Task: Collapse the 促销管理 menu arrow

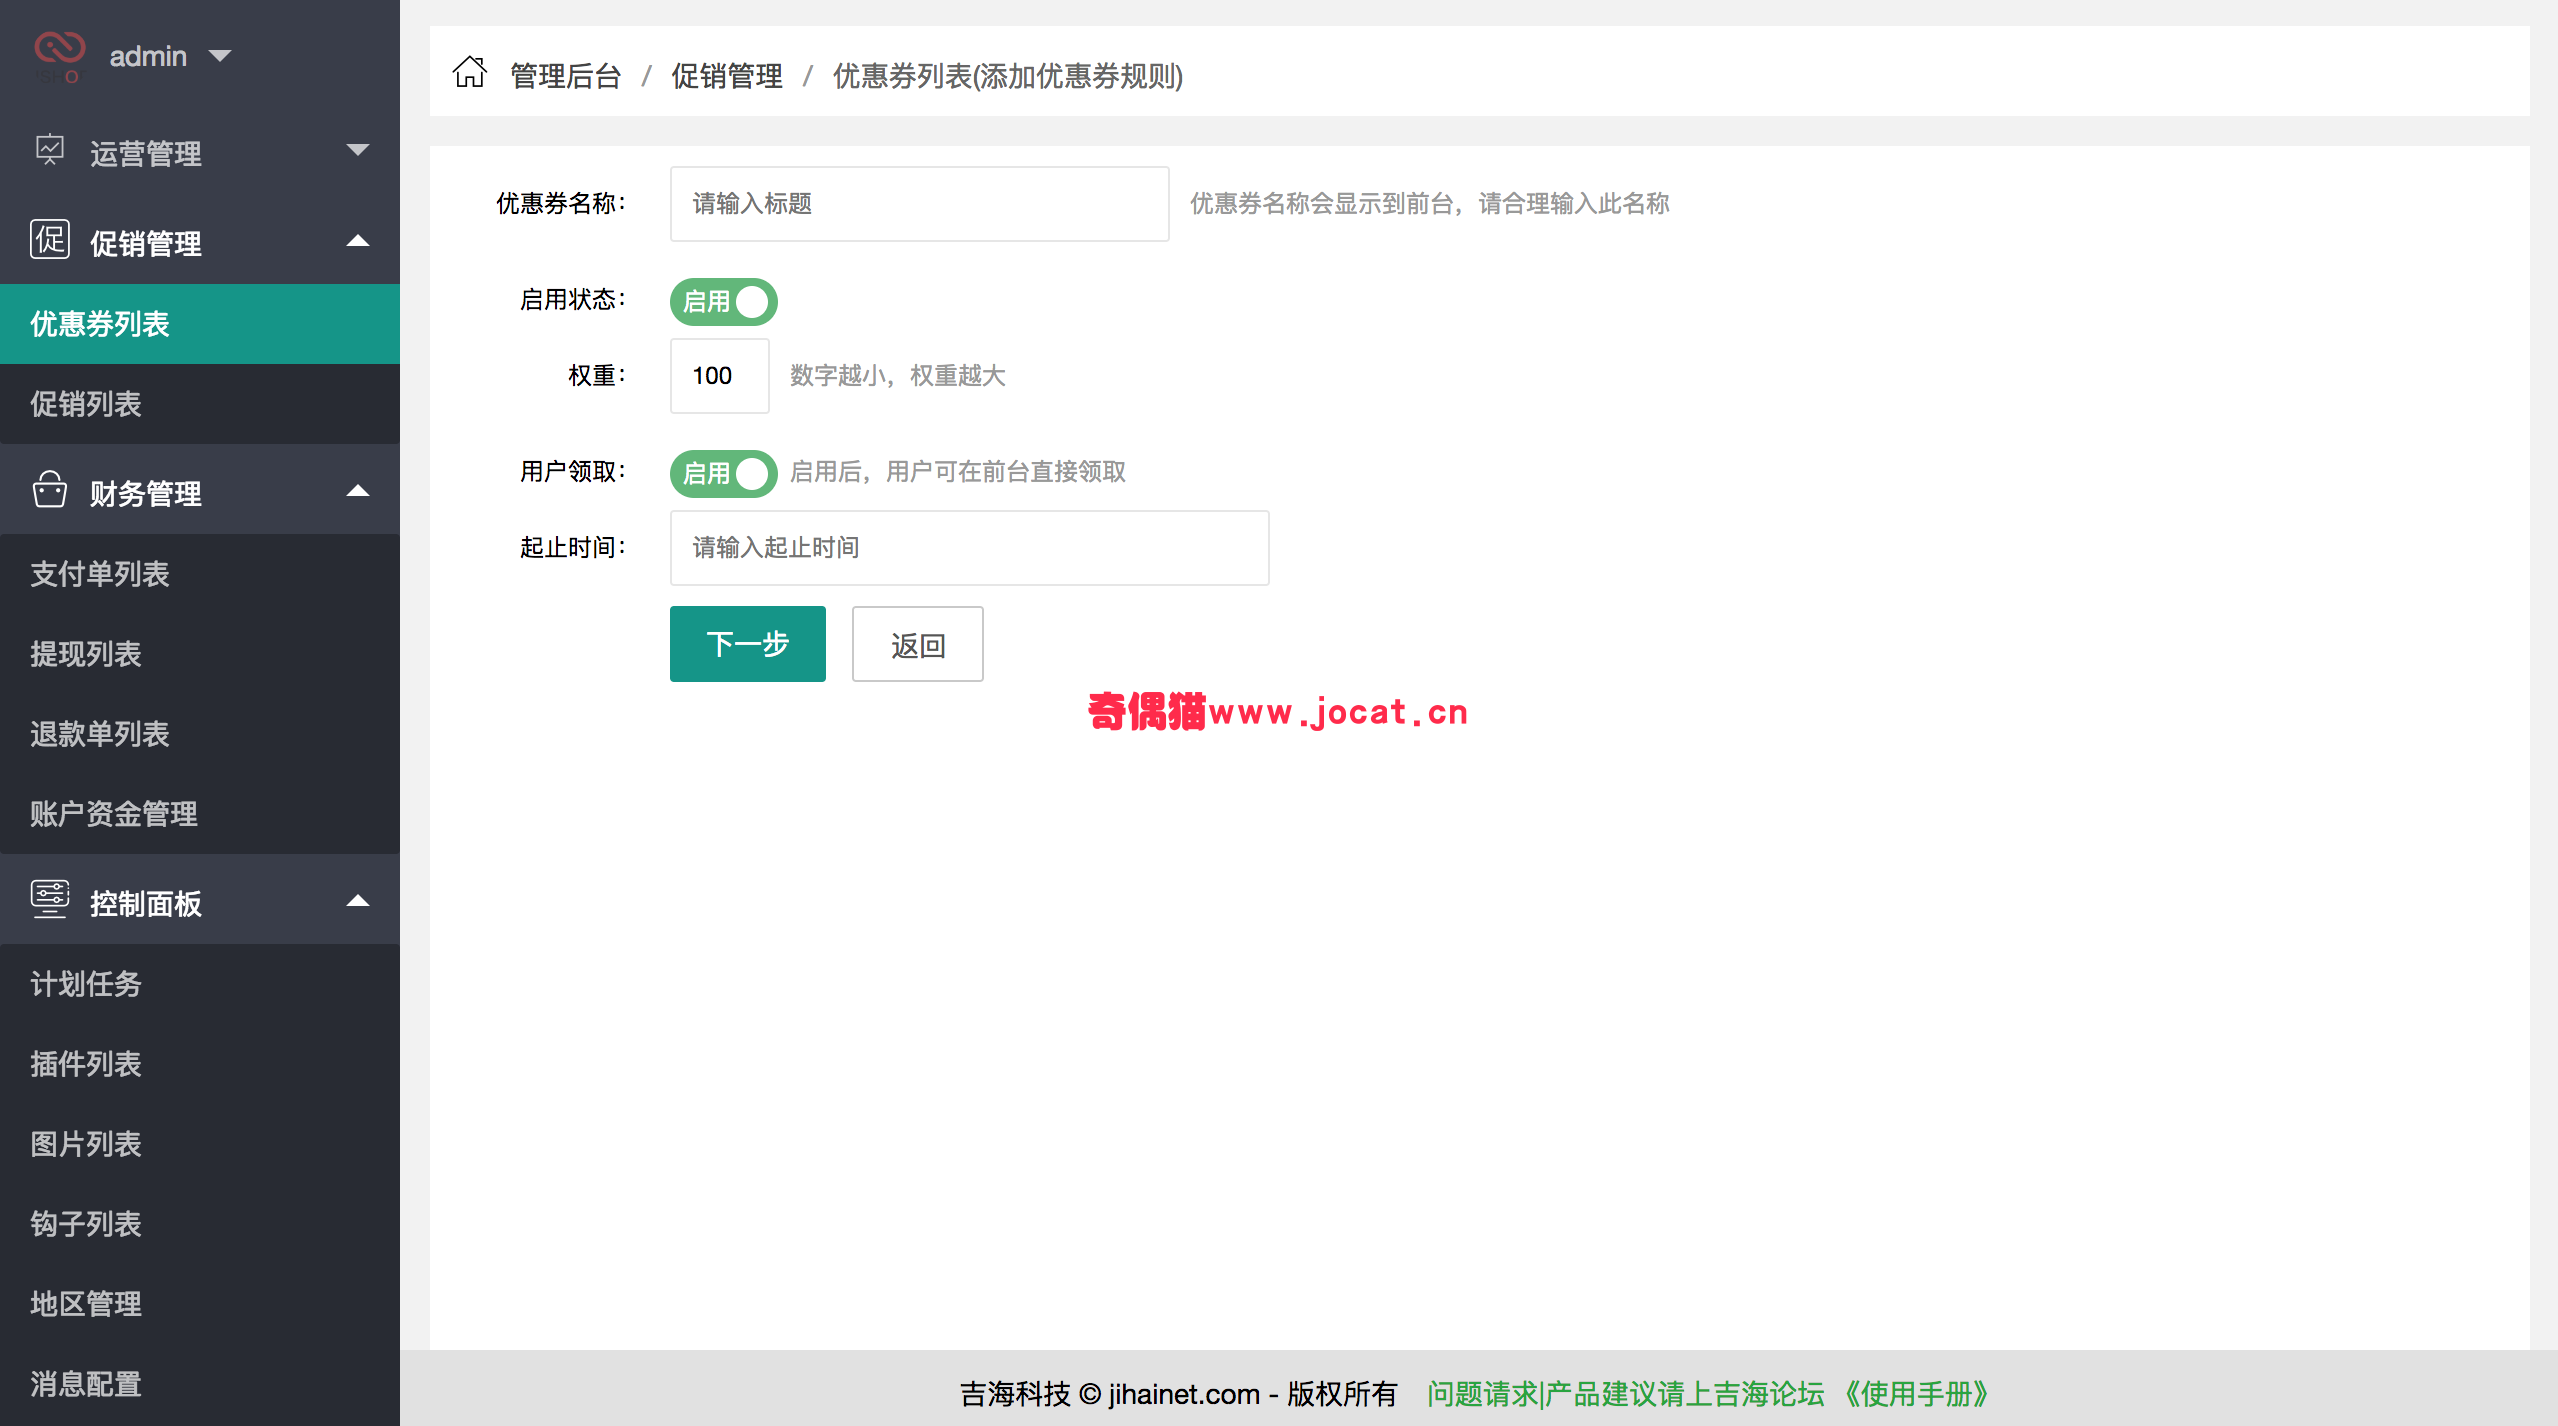Action: point(358,241)
